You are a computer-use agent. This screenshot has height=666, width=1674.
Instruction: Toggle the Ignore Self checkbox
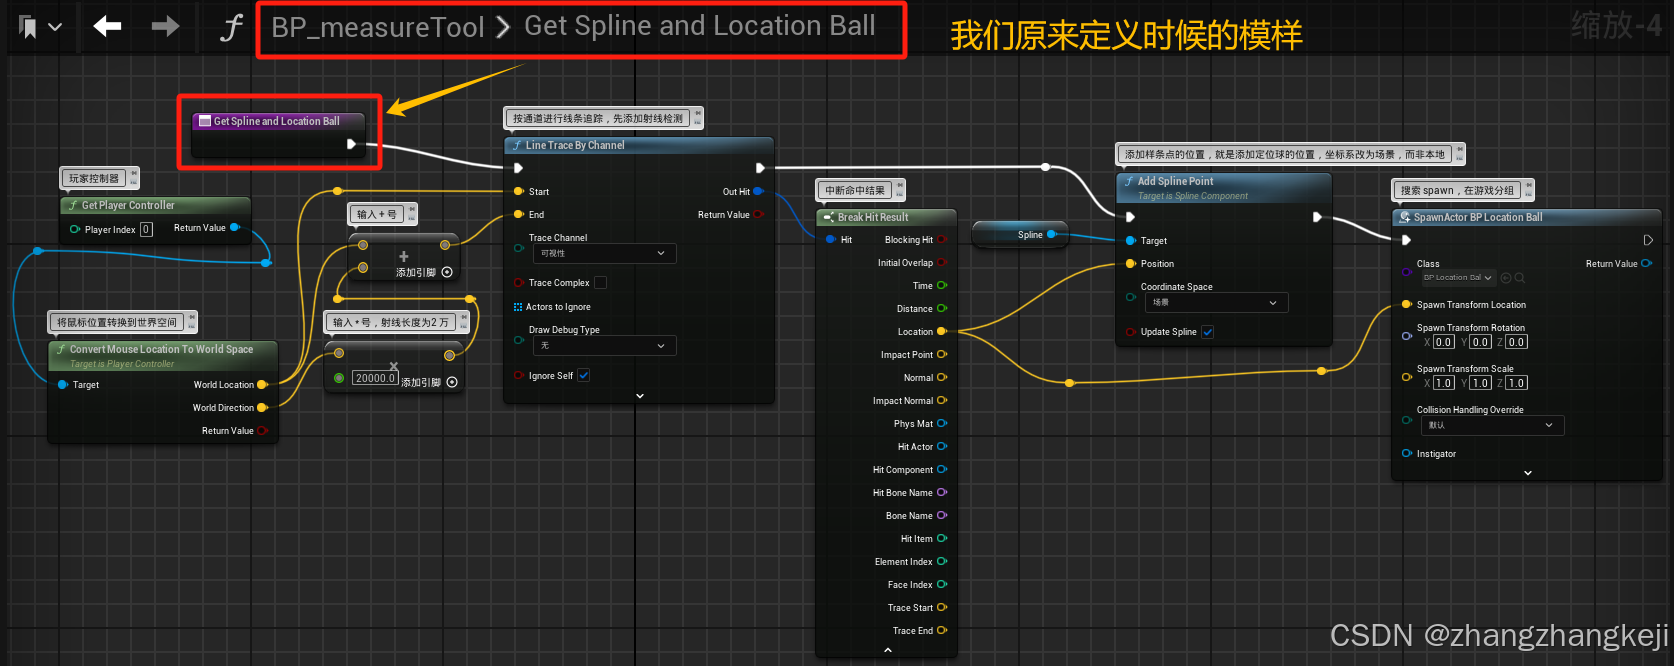point(583,376)
